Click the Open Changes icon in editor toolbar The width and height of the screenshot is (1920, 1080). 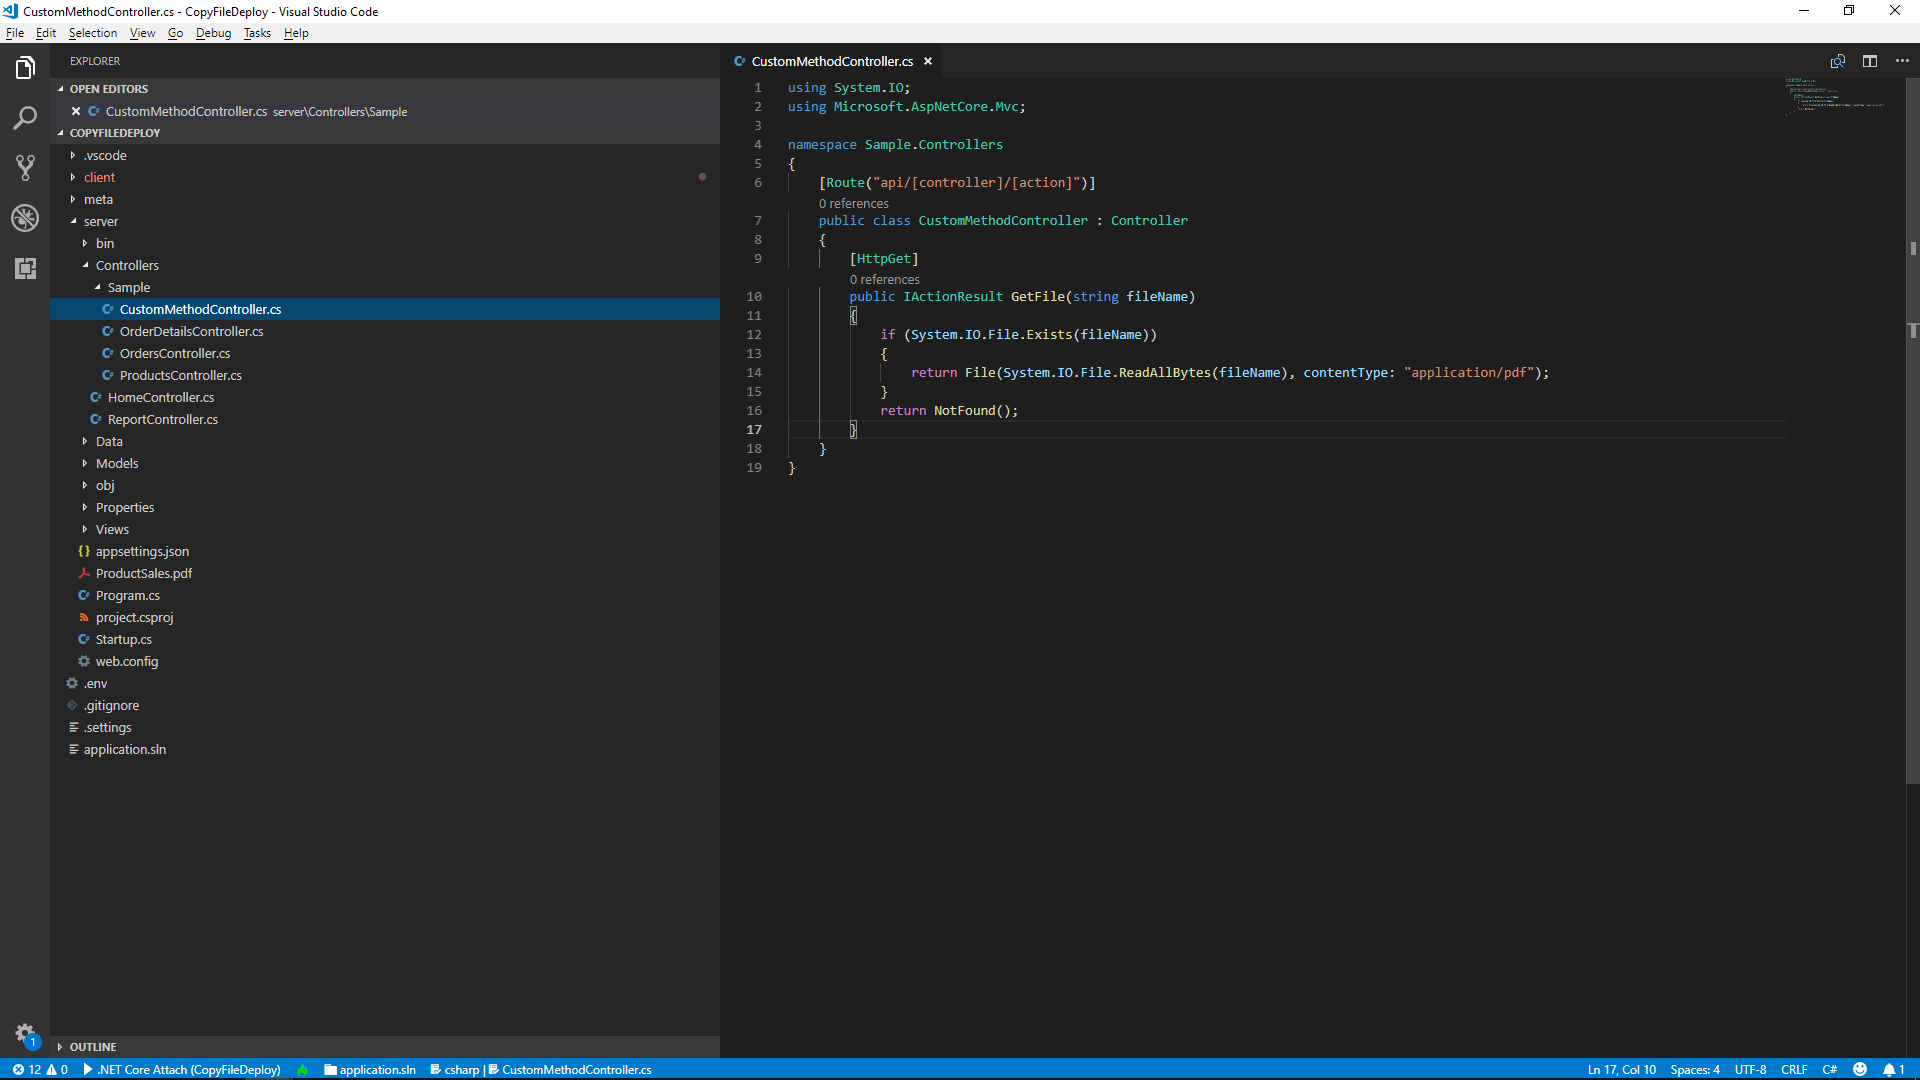pyautogui.click(x=1838, y=61)
